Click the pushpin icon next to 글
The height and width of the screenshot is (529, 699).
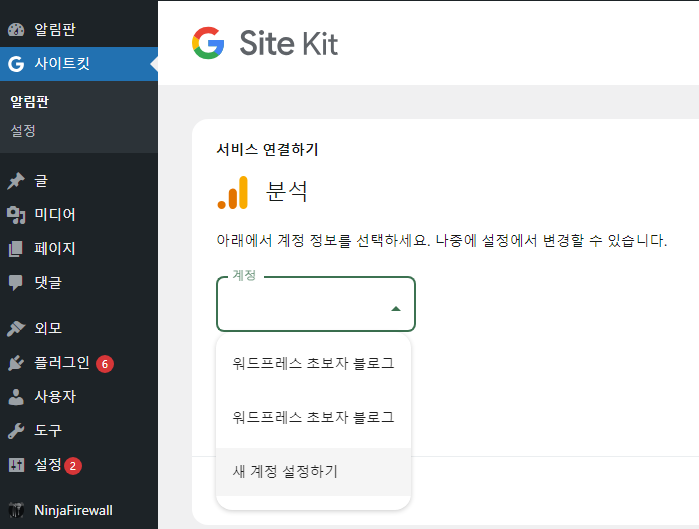(16, 180)
